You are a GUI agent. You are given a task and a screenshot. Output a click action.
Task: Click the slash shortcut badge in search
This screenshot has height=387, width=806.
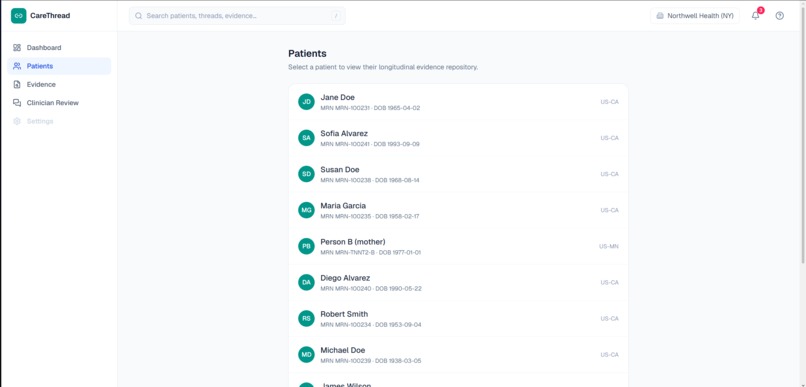(336, 16)
